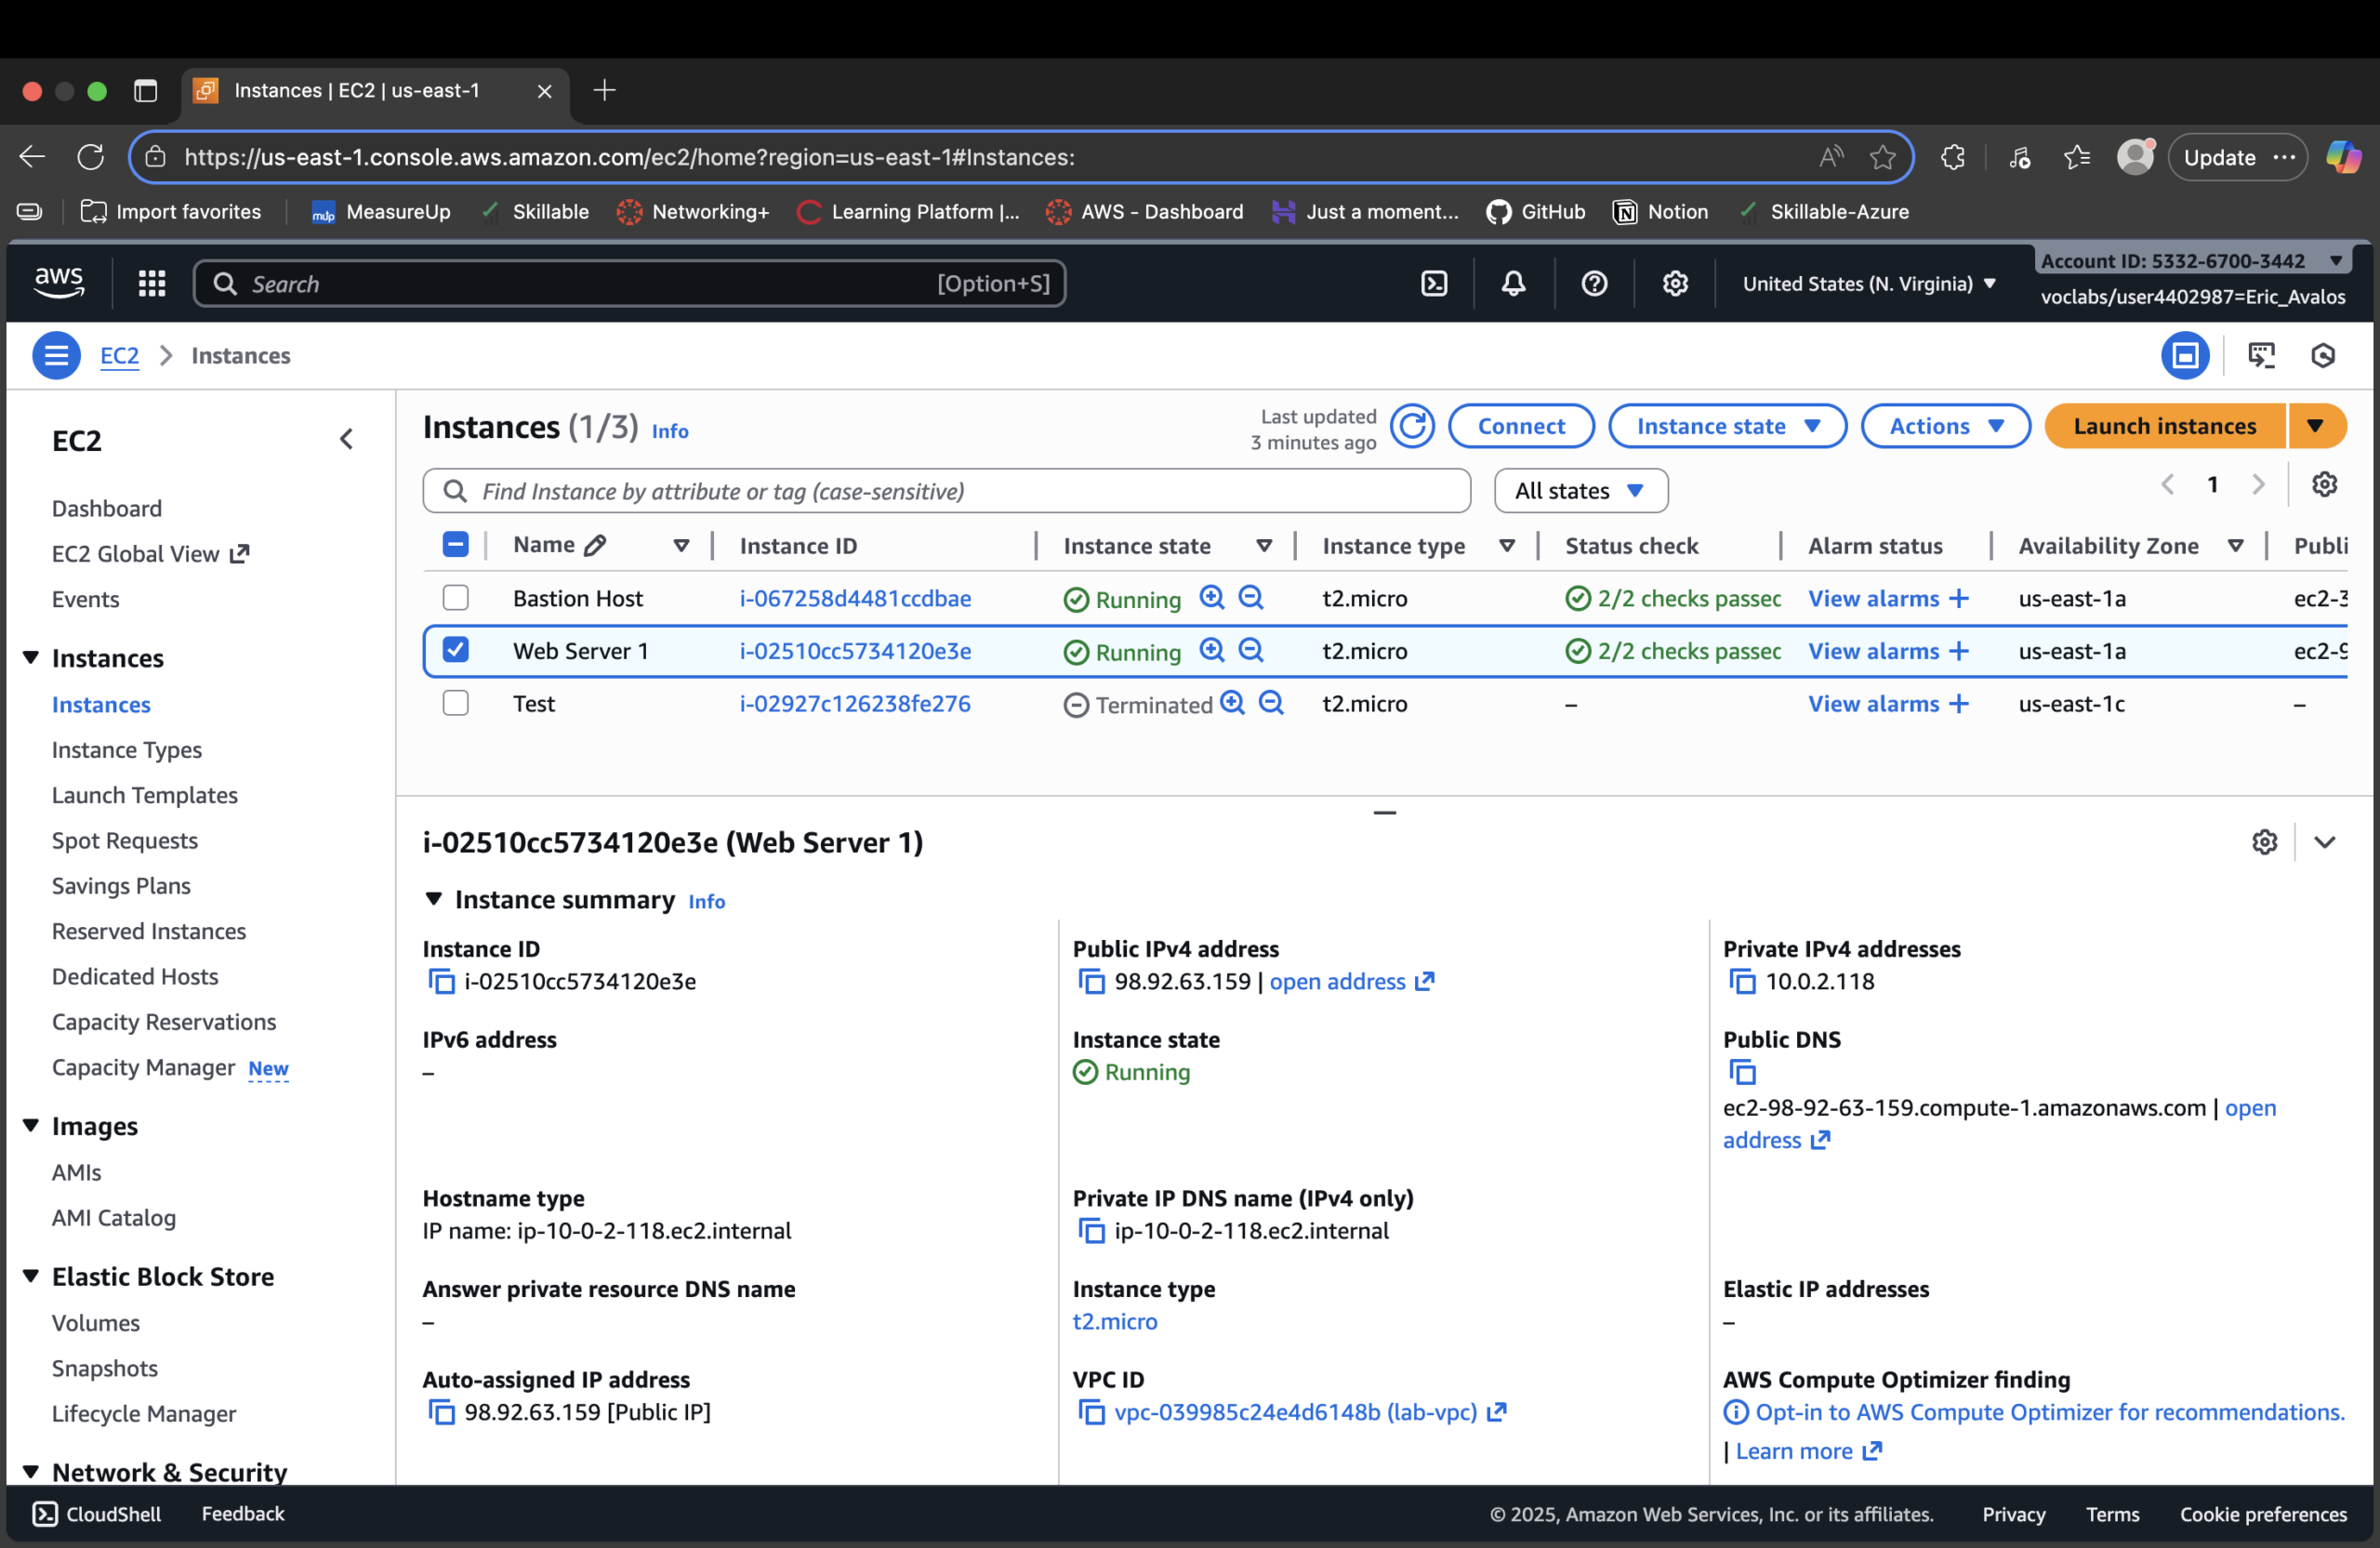Image resolution: width=2380 pixels, height=1548 pixels.
Task: Open the notifications bell
Action: pos(1513,283)
